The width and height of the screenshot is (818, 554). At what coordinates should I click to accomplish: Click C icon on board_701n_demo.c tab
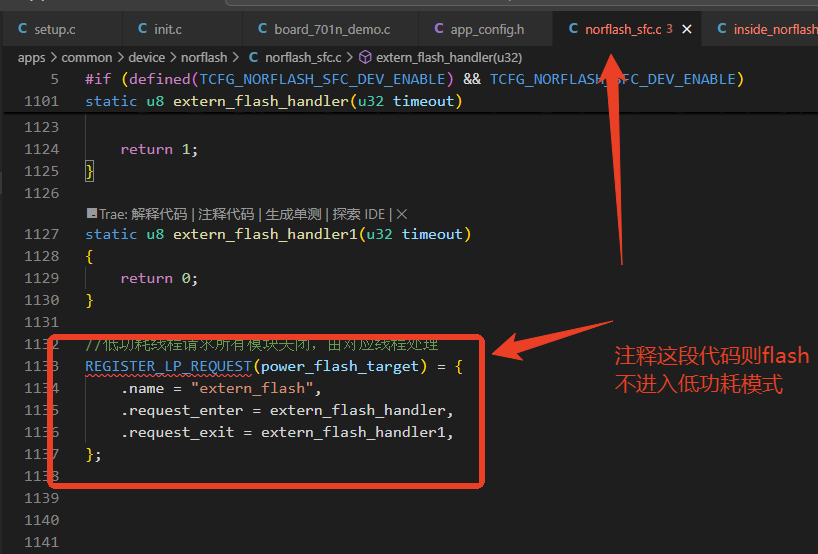tap(262, 29)
